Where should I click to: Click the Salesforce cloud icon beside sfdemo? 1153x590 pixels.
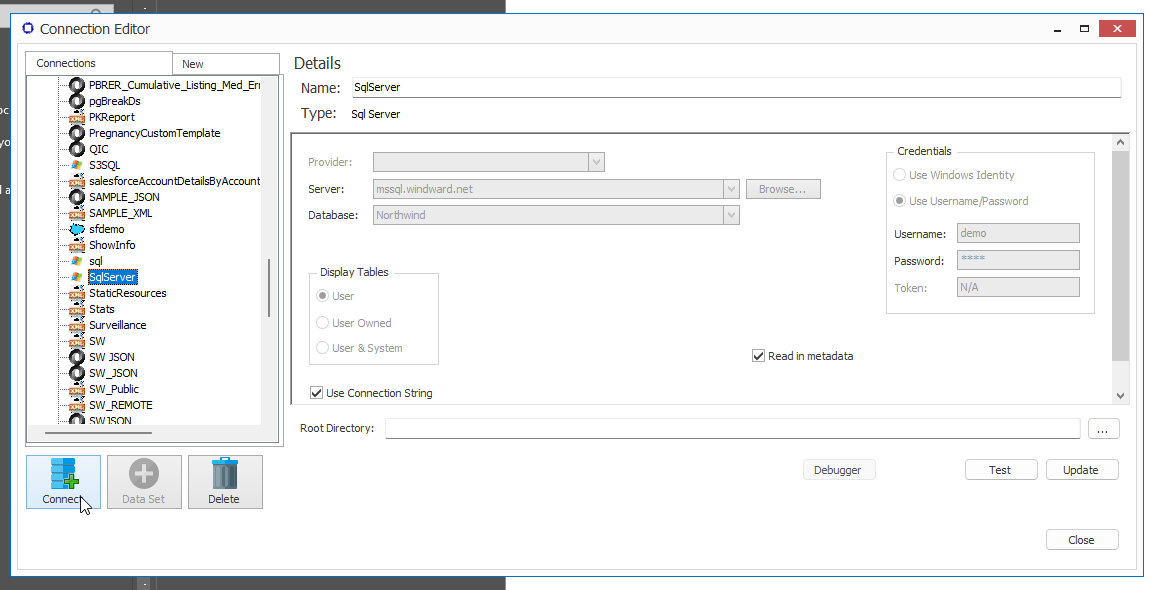[77, 230]
